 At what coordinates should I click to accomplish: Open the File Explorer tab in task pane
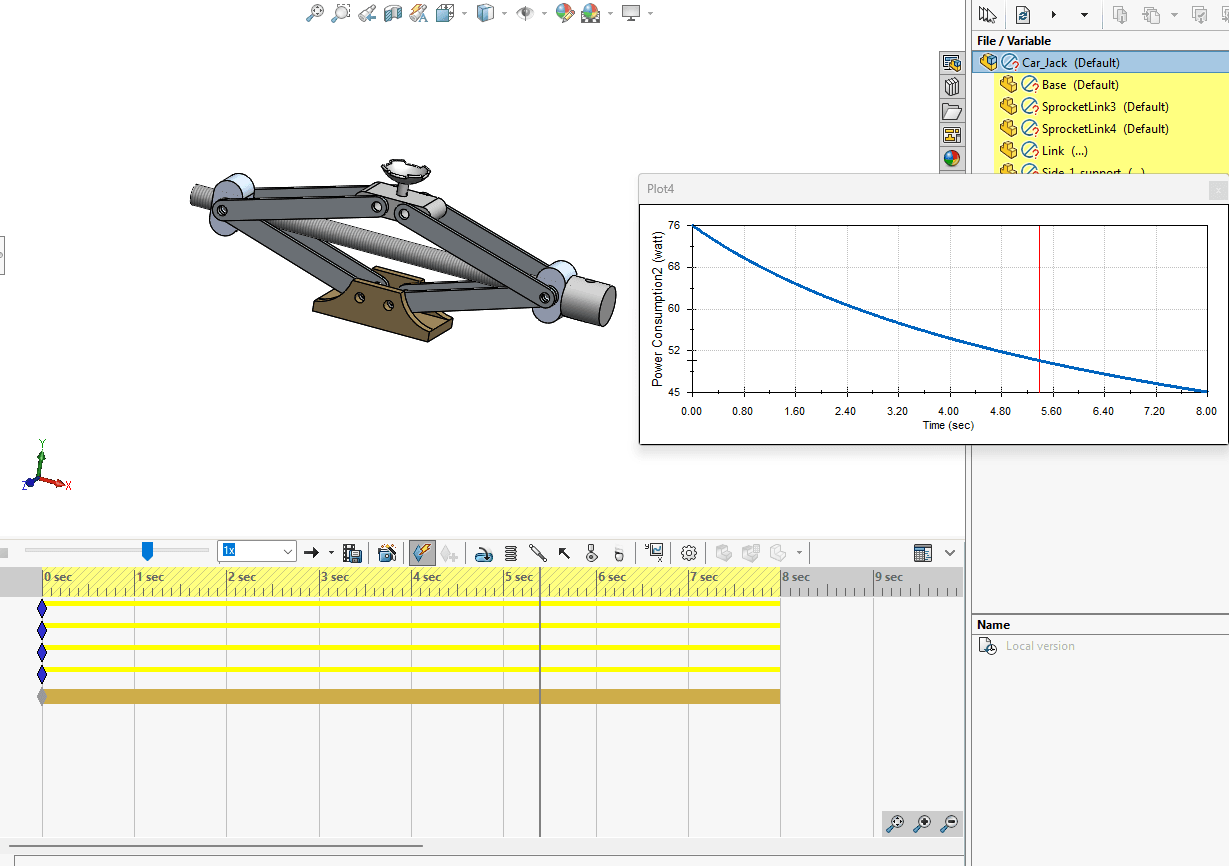[951, 111]
